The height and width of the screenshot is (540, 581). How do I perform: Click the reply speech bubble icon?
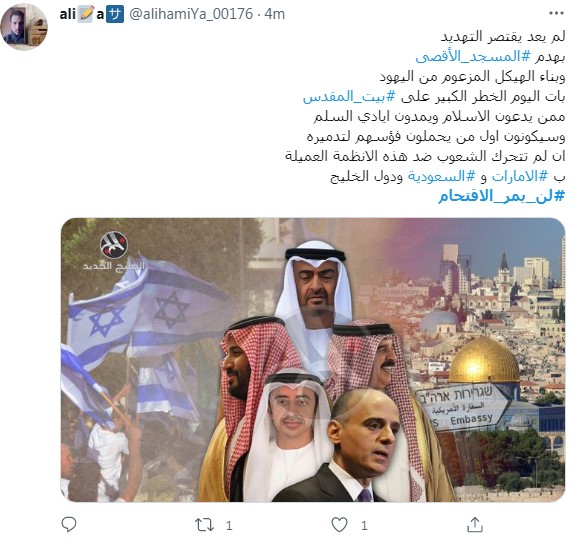click(x=69, y=524)
